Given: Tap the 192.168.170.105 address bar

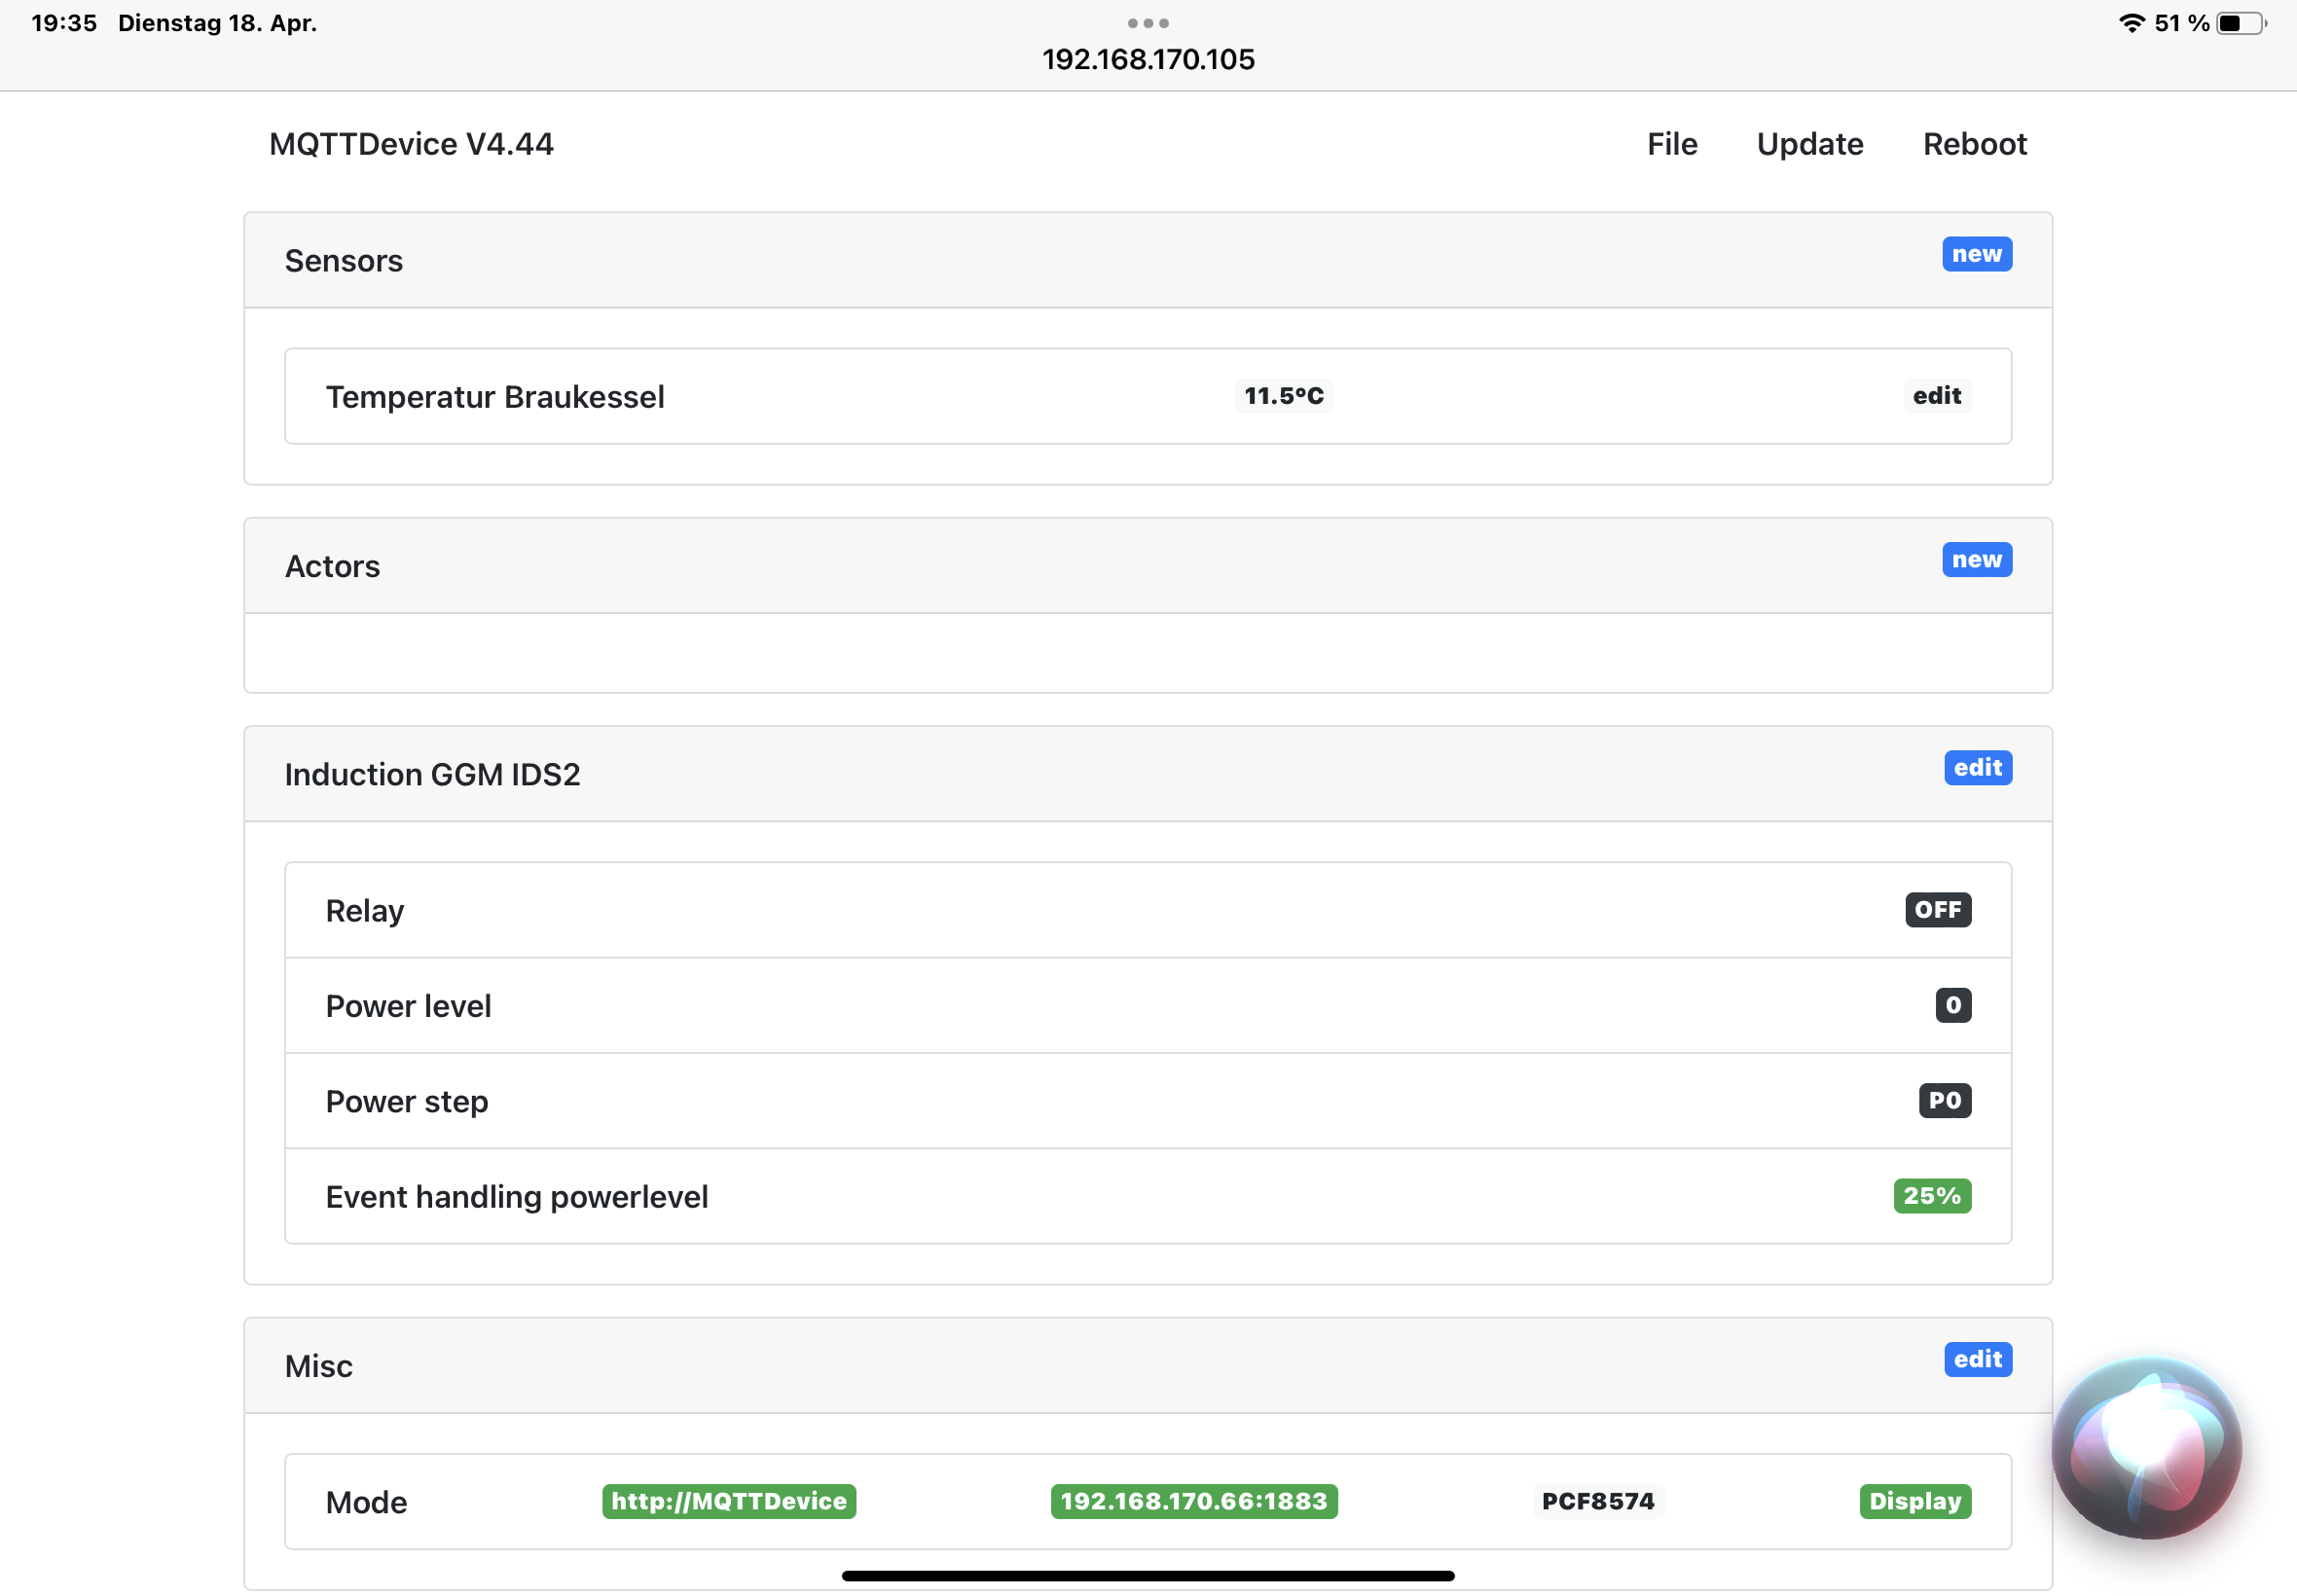Looking at the screenshot, I should coord(1148,59).
